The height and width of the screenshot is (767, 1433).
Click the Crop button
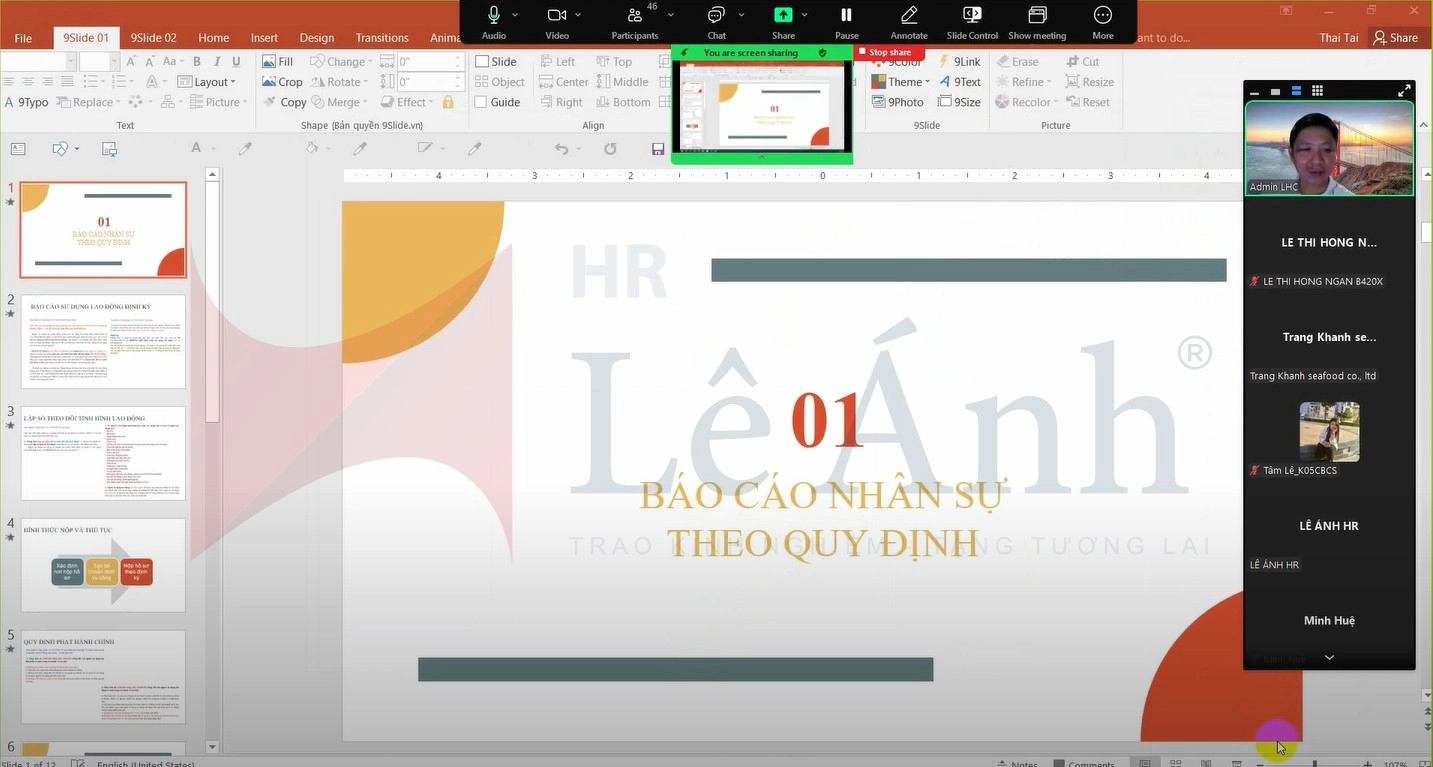[282, 82]
